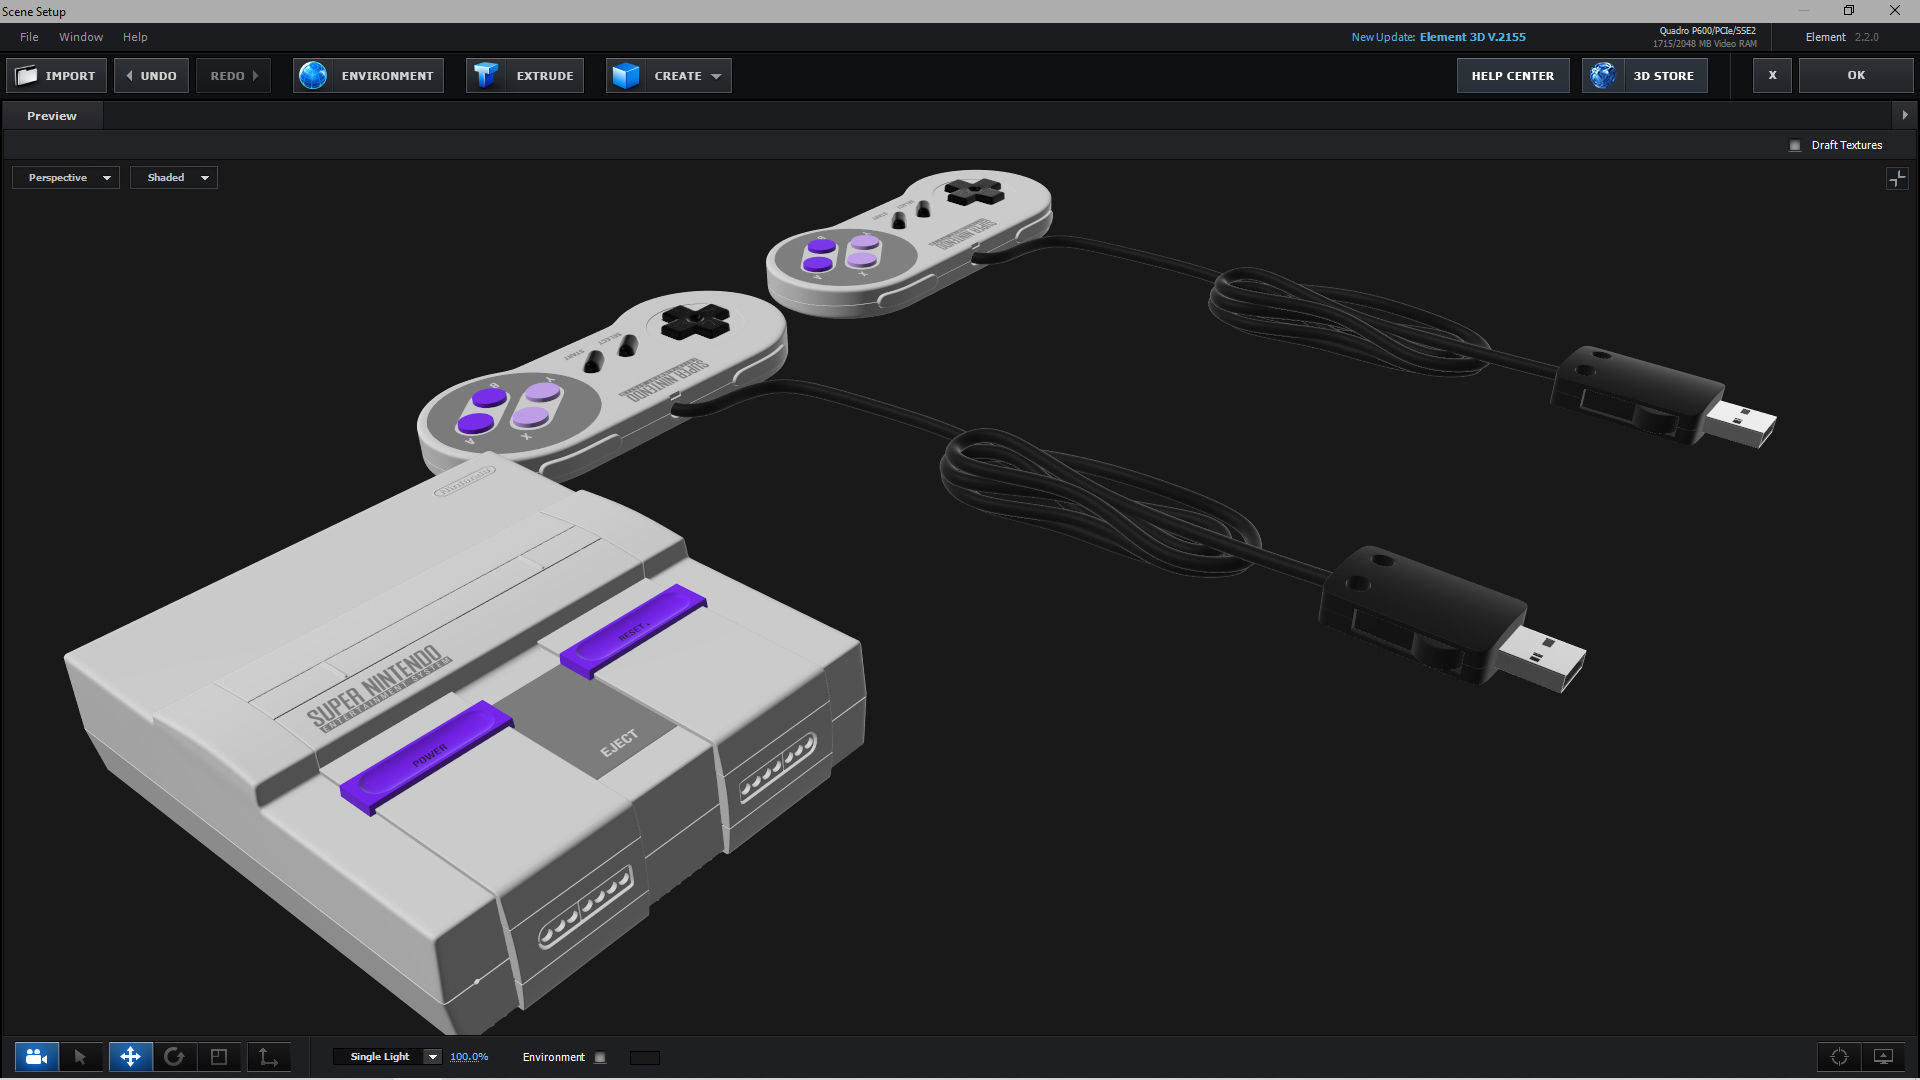Select the scale tool
This screenshot has height=1080, width=1920.
[220, 1057]
